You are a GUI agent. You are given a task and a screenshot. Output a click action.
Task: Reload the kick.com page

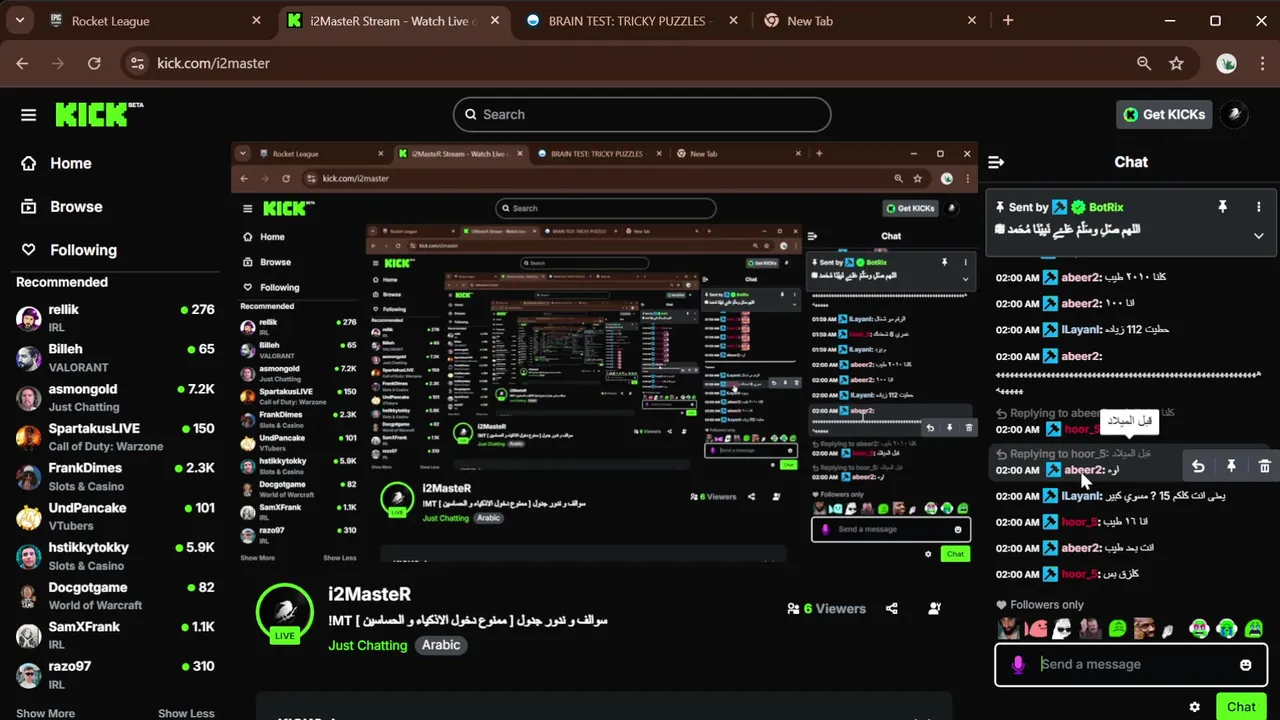click(94, 63)
